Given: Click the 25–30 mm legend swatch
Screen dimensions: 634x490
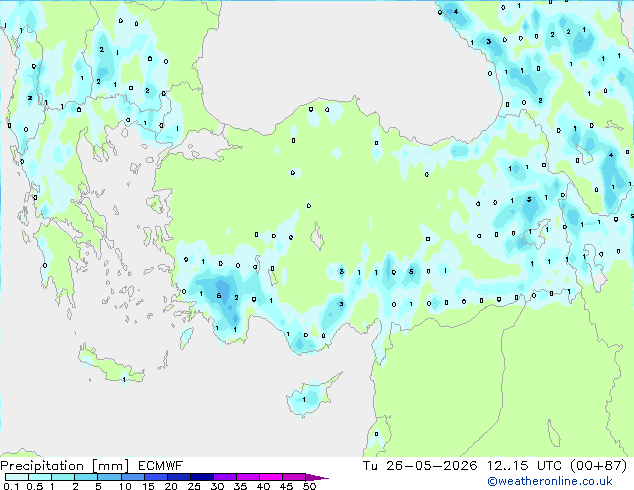Looking at the screenshot, I should click(202, 477).
